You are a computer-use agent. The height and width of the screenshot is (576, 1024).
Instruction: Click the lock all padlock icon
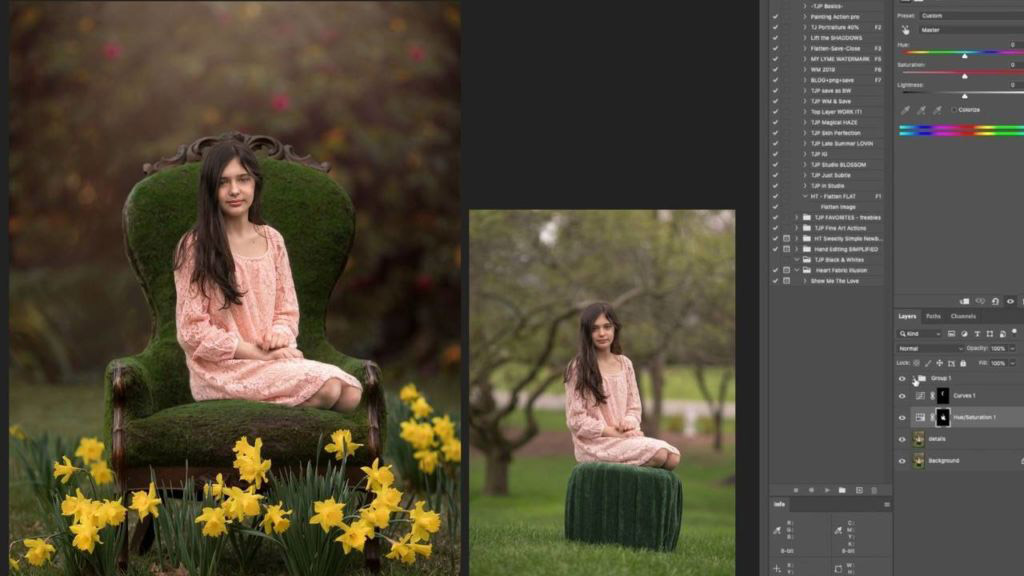(x=963, y=363)
